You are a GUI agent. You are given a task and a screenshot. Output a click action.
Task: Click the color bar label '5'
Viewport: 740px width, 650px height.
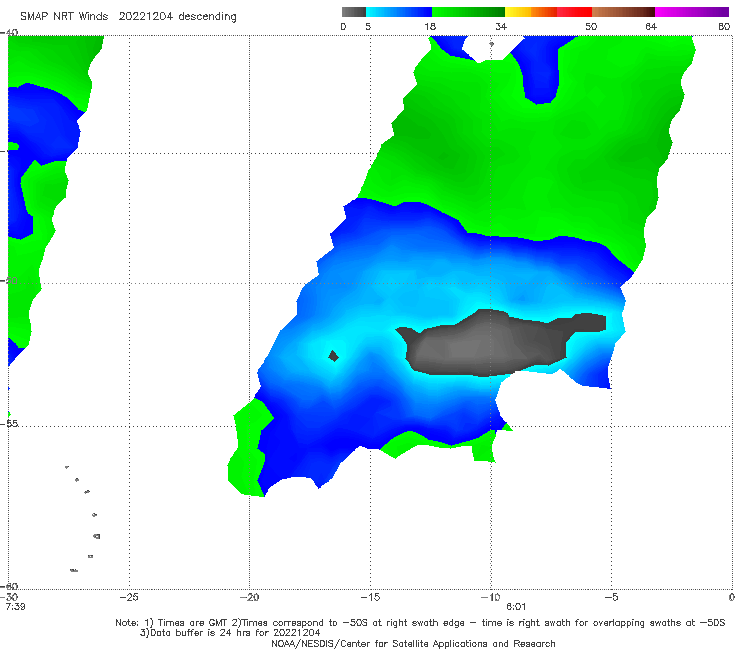point(368,27)
